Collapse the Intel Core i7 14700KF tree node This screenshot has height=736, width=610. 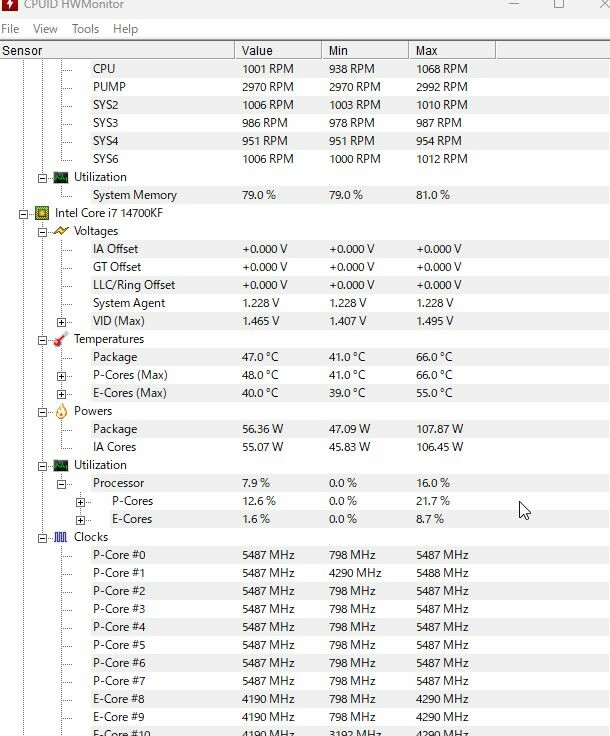click(24, 213)
